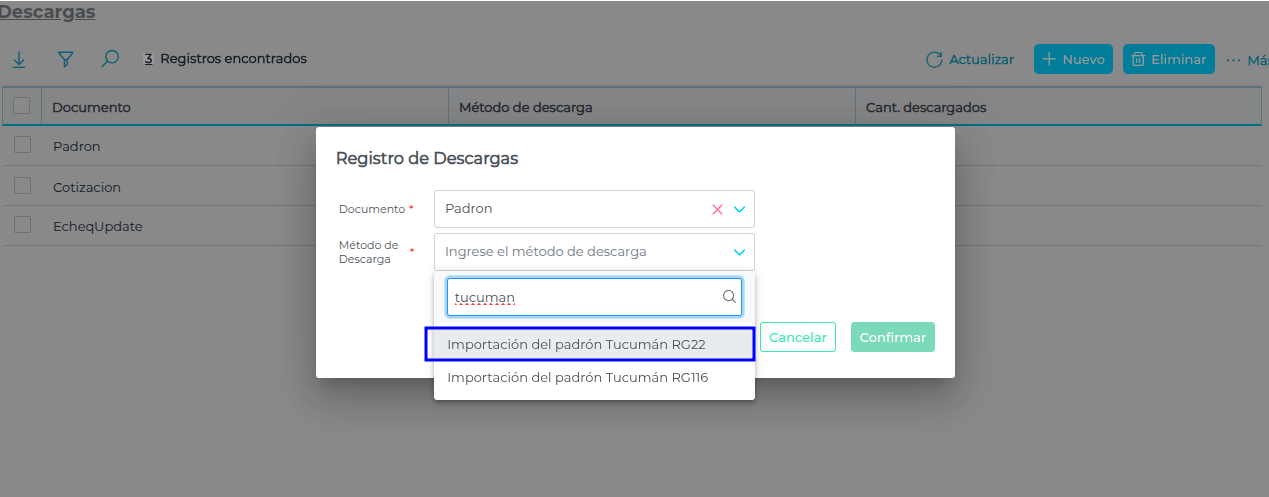Clear the Documento field with red X

point(717,209)
